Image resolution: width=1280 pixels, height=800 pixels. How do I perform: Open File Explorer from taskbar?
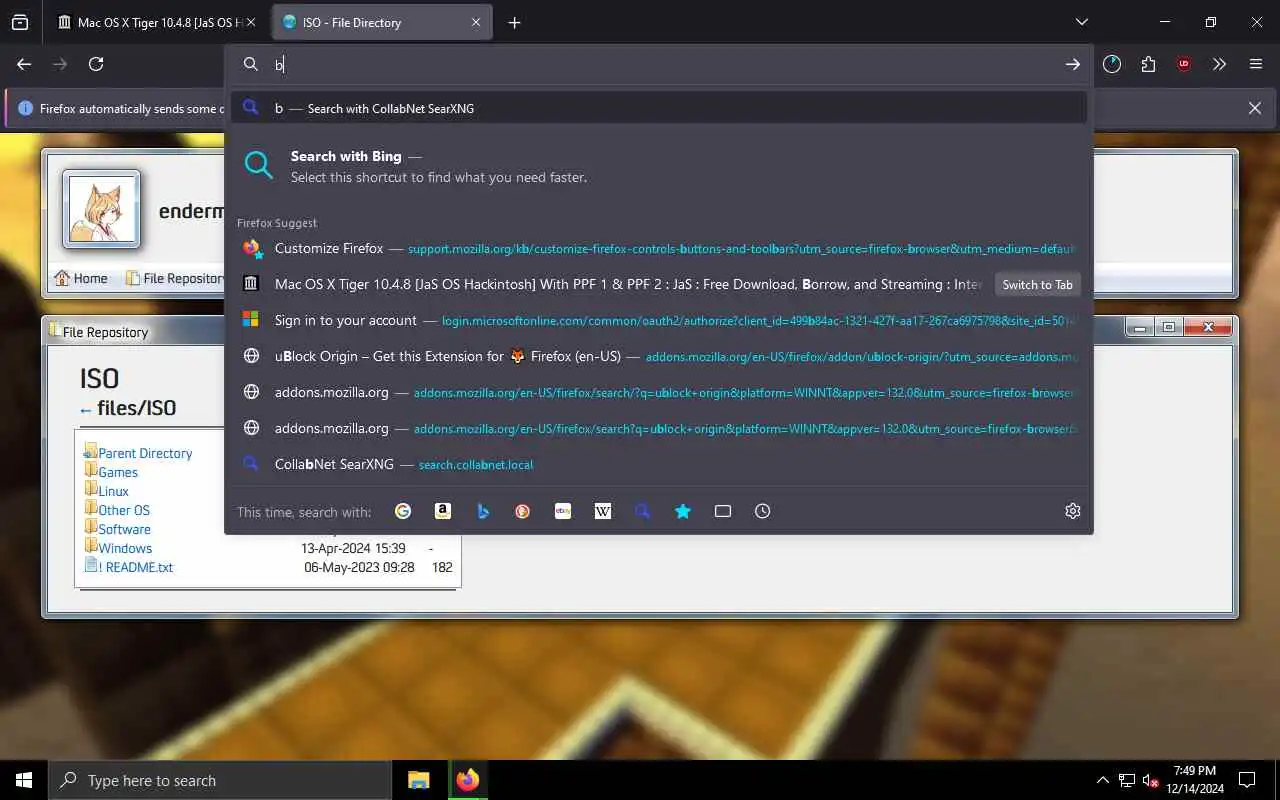[x=418, y=780]
